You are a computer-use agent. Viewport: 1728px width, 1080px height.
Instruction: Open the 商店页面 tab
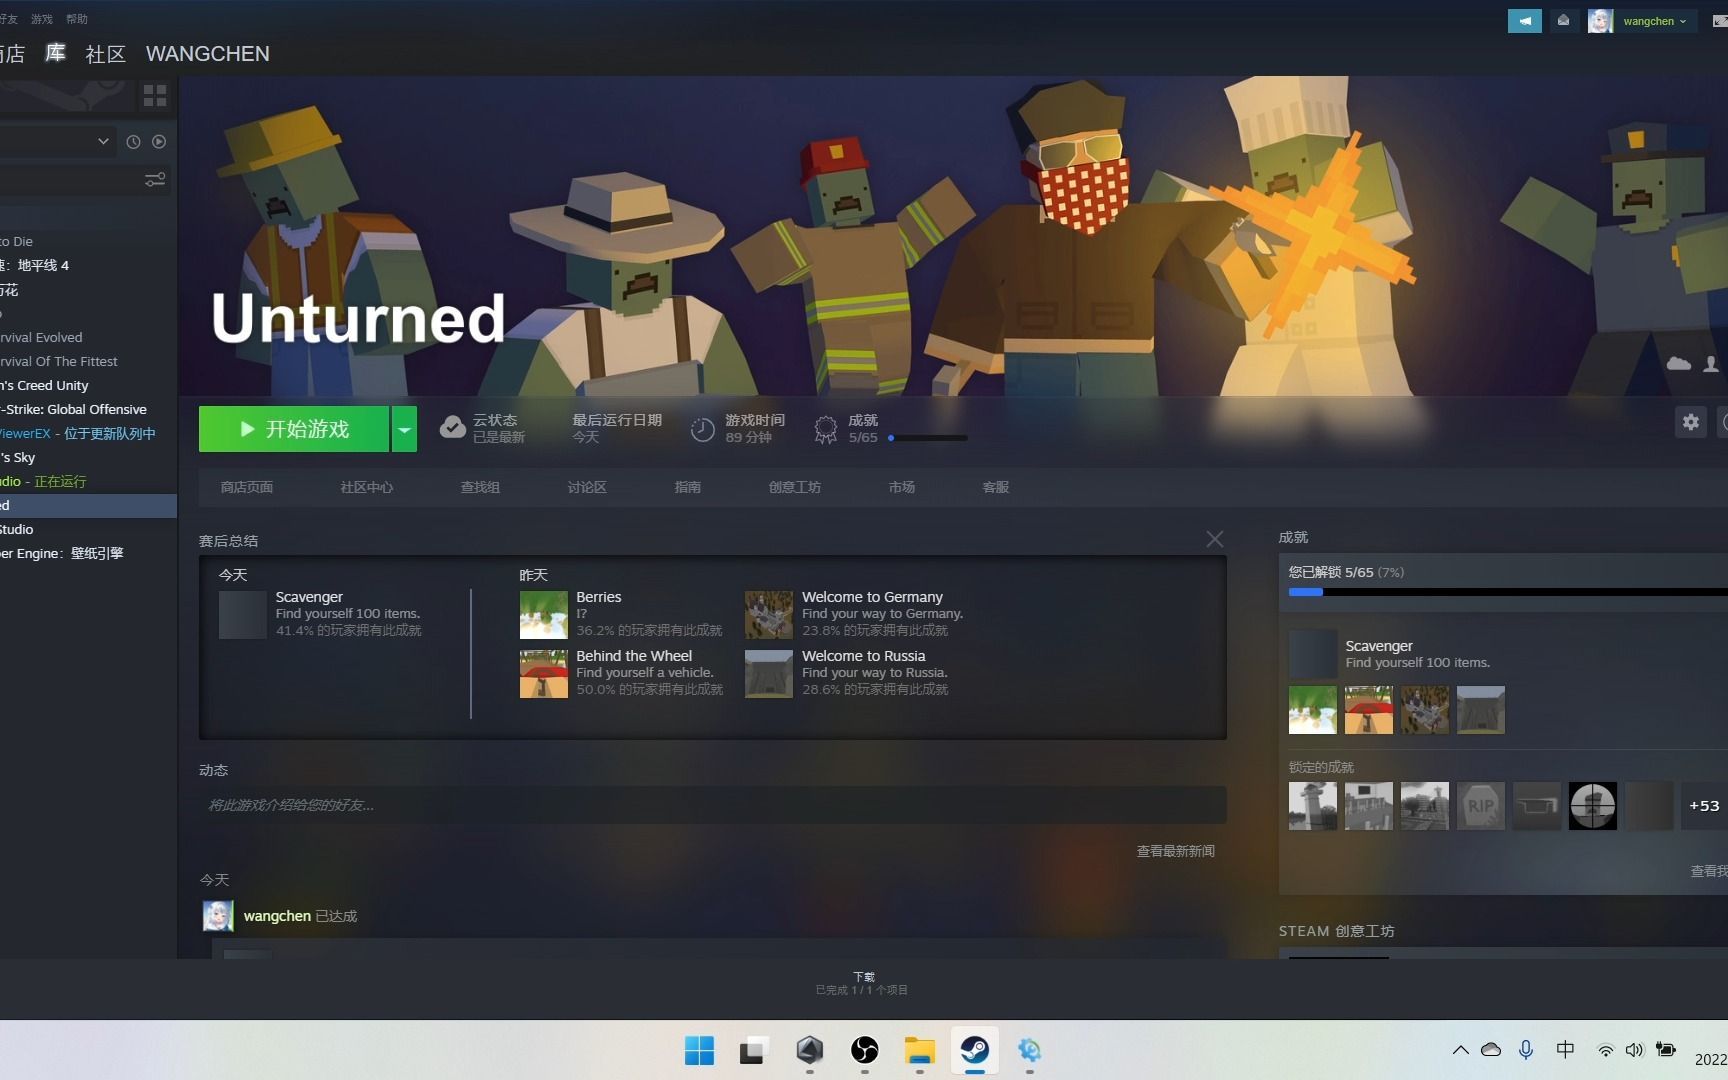point(247,487)
